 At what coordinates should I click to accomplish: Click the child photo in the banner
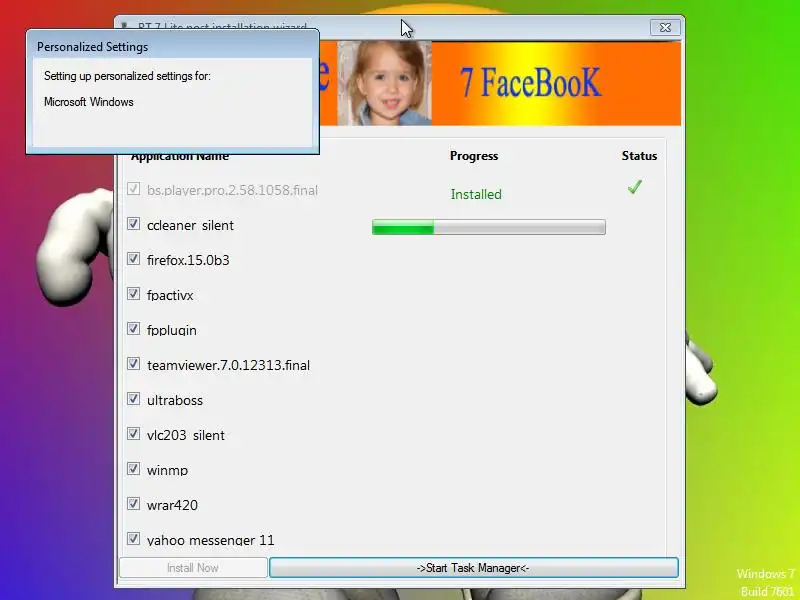click(385, 83)
